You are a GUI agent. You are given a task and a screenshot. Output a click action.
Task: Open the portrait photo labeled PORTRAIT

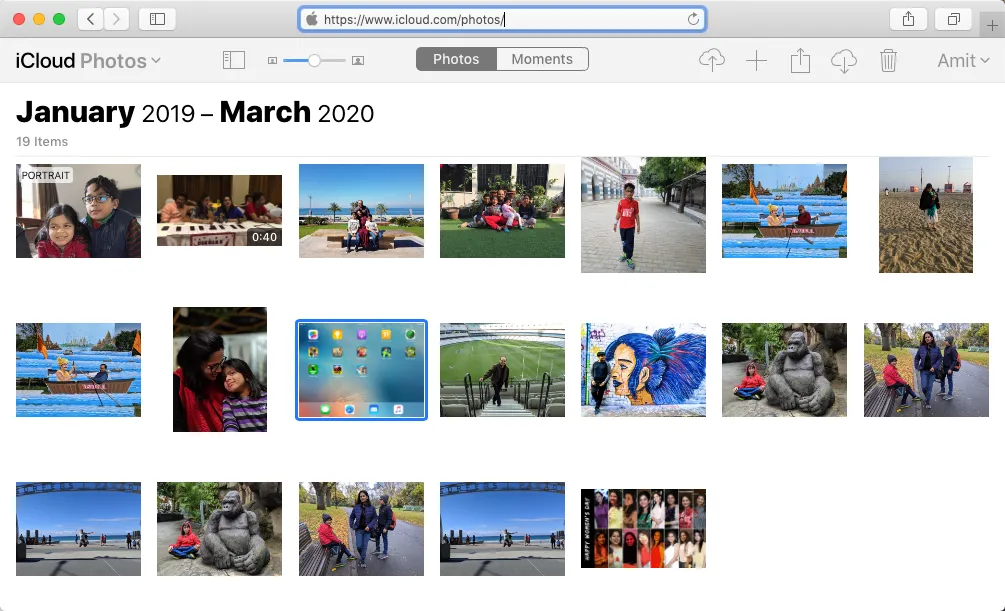coord(78,210)
